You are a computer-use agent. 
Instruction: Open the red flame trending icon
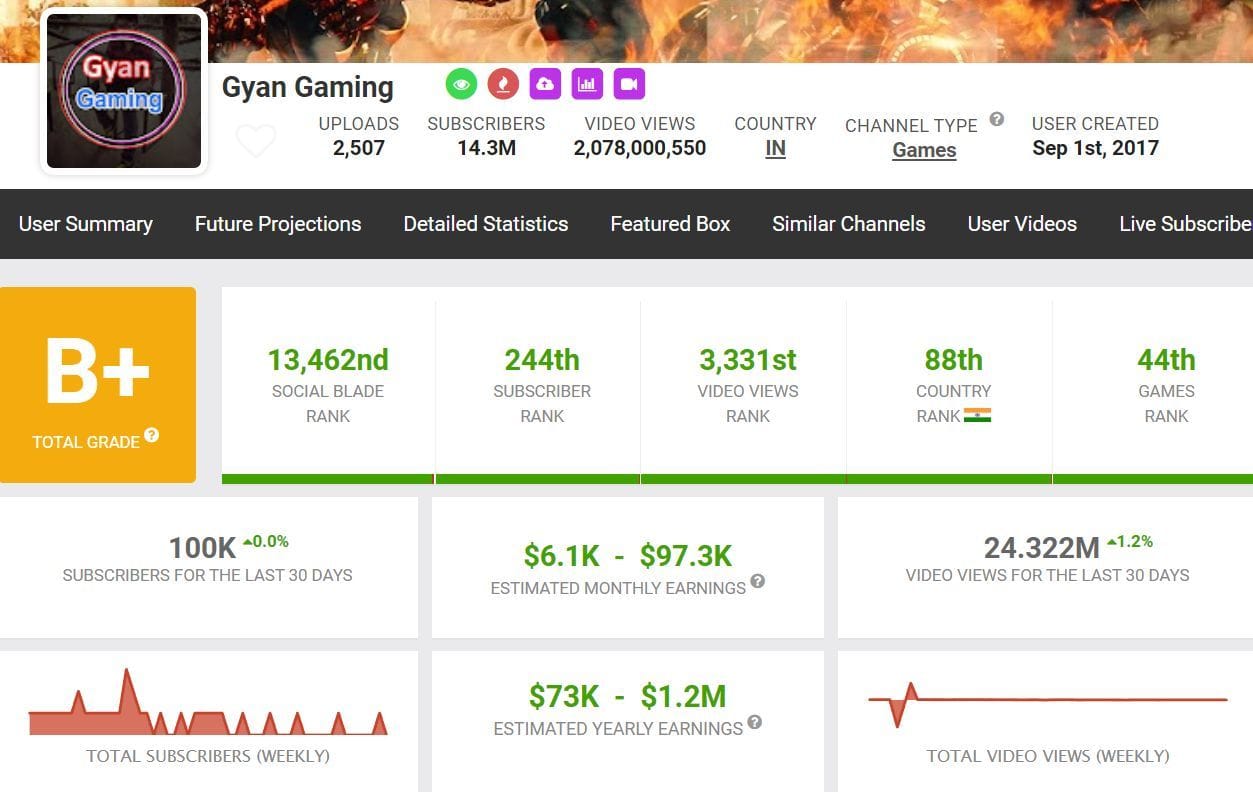(x=502, y=84)
